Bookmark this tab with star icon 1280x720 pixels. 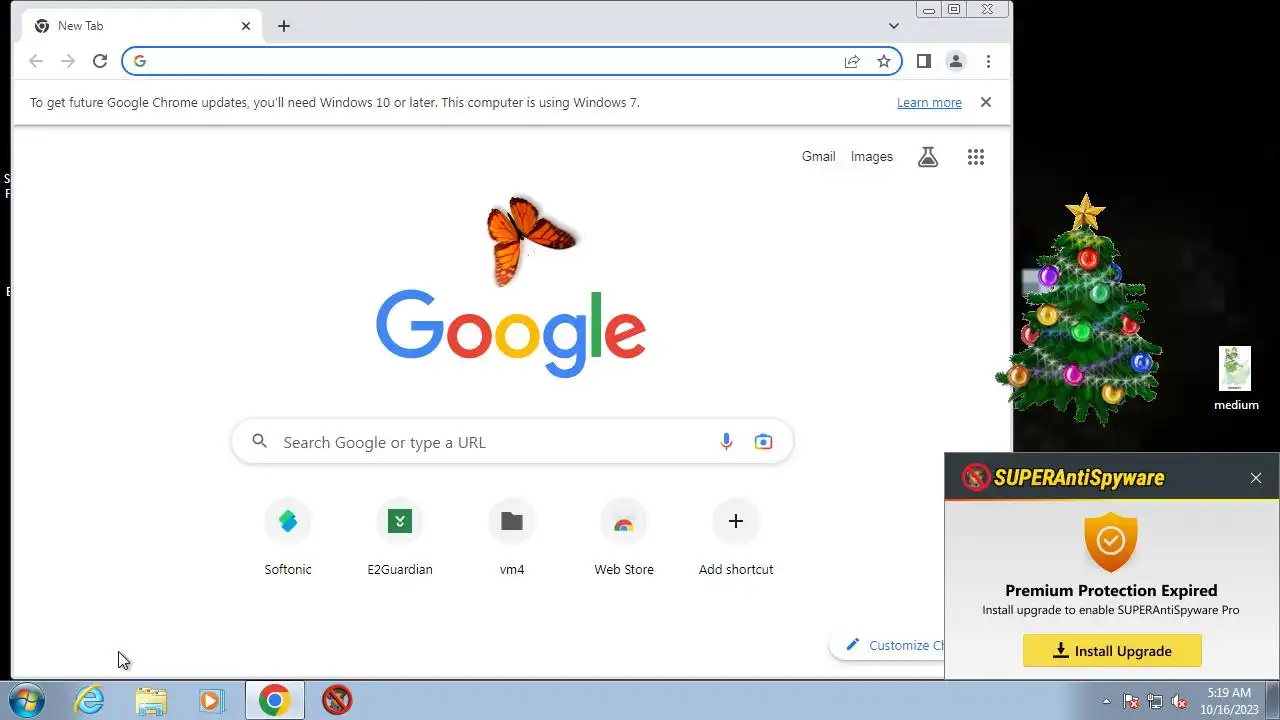coord(884,61)
